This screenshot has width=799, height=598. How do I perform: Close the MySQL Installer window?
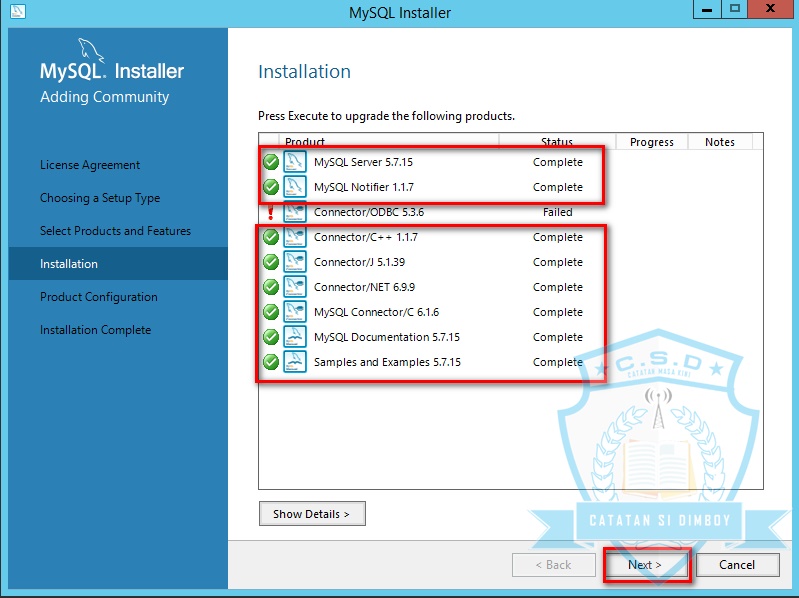770,9
